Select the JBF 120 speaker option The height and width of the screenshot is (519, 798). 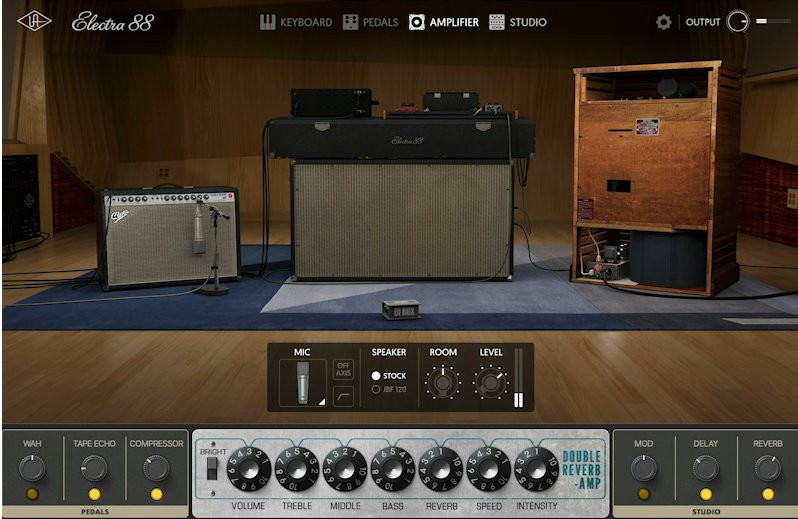point(389,389)
